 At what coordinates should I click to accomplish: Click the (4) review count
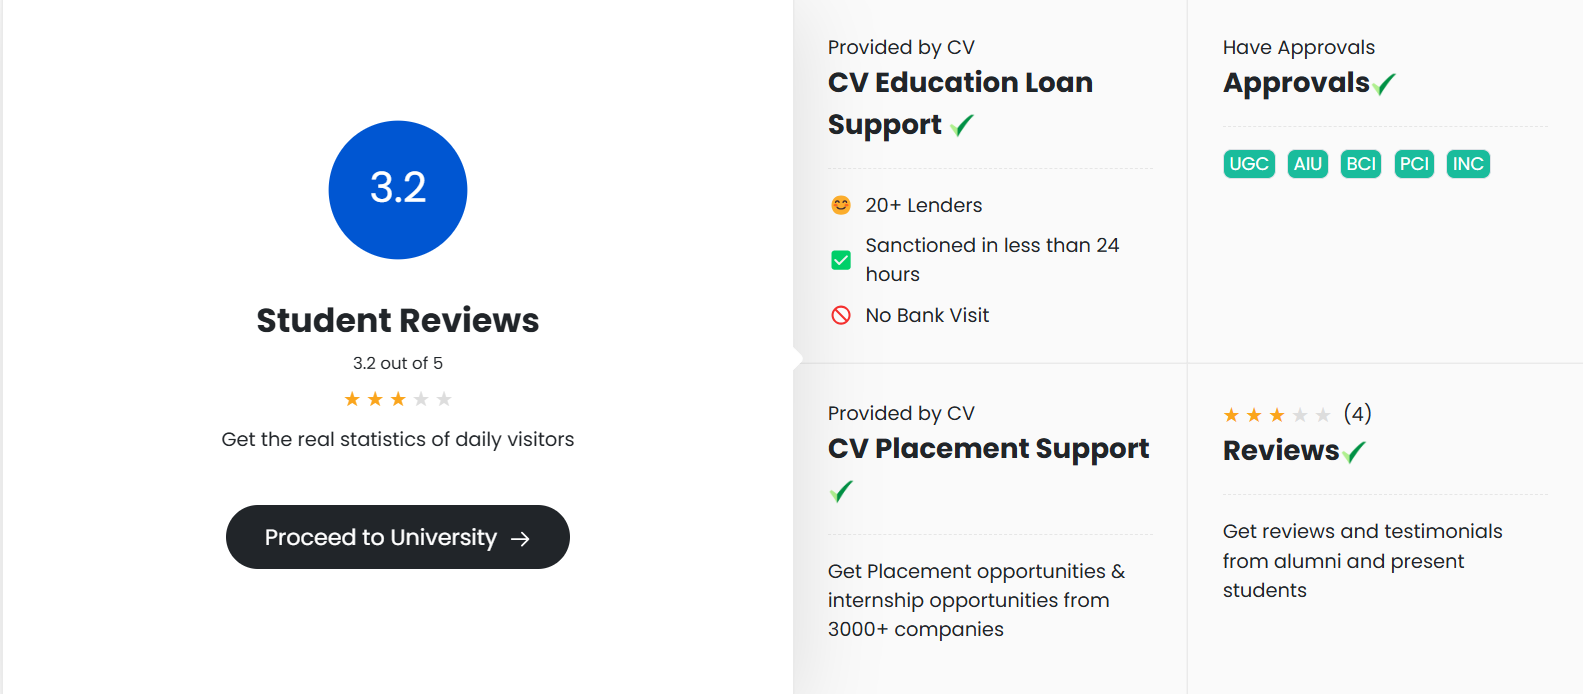pyautogui.click(x=1357, y=414)
